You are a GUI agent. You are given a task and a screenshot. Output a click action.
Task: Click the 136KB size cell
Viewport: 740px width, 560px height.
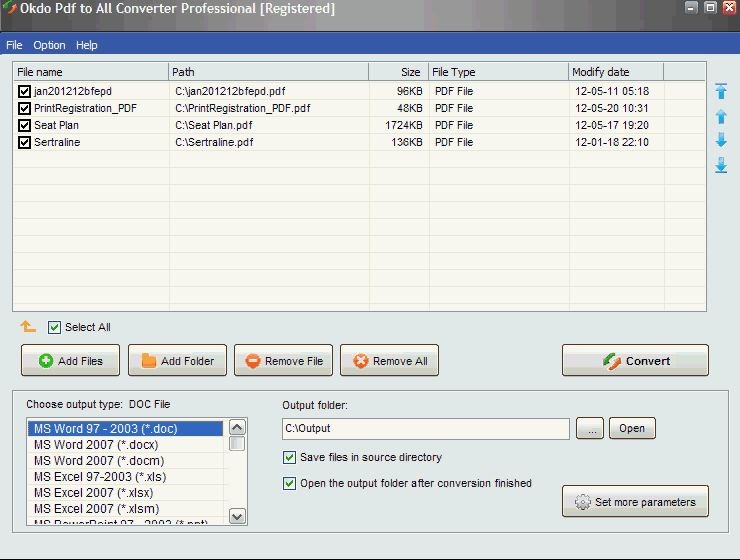407,142
